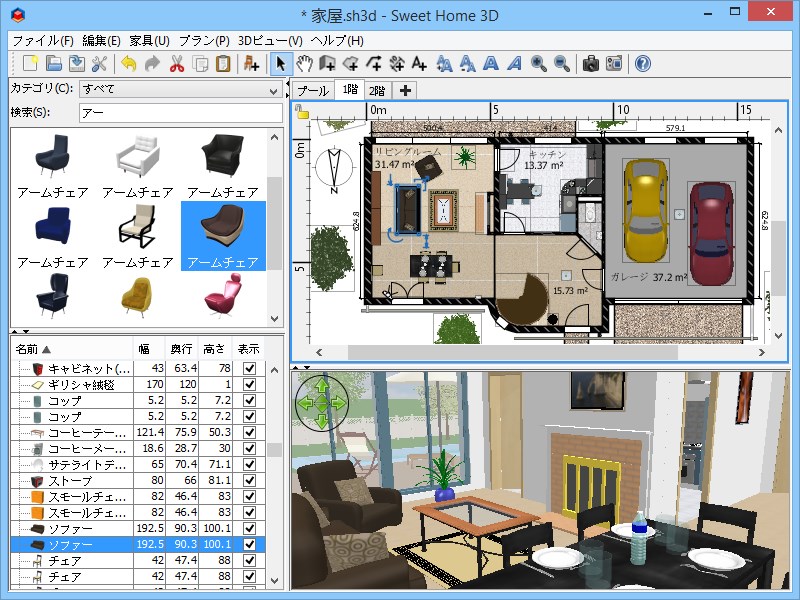Open the 編集(E) menu

pyautogui.click(x=101, y=40)
